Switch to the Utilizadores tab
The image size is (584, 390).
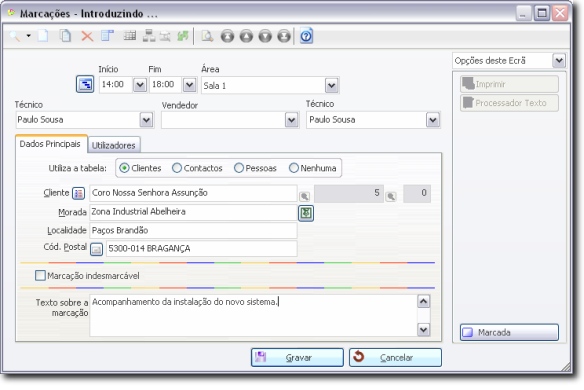point(114,145)
